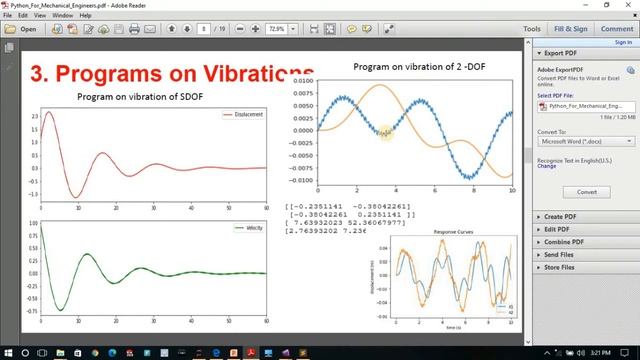This screenshot has width=640, height=360.
Task: Click the scrollbar down arrow
Action: click(528, 342)
